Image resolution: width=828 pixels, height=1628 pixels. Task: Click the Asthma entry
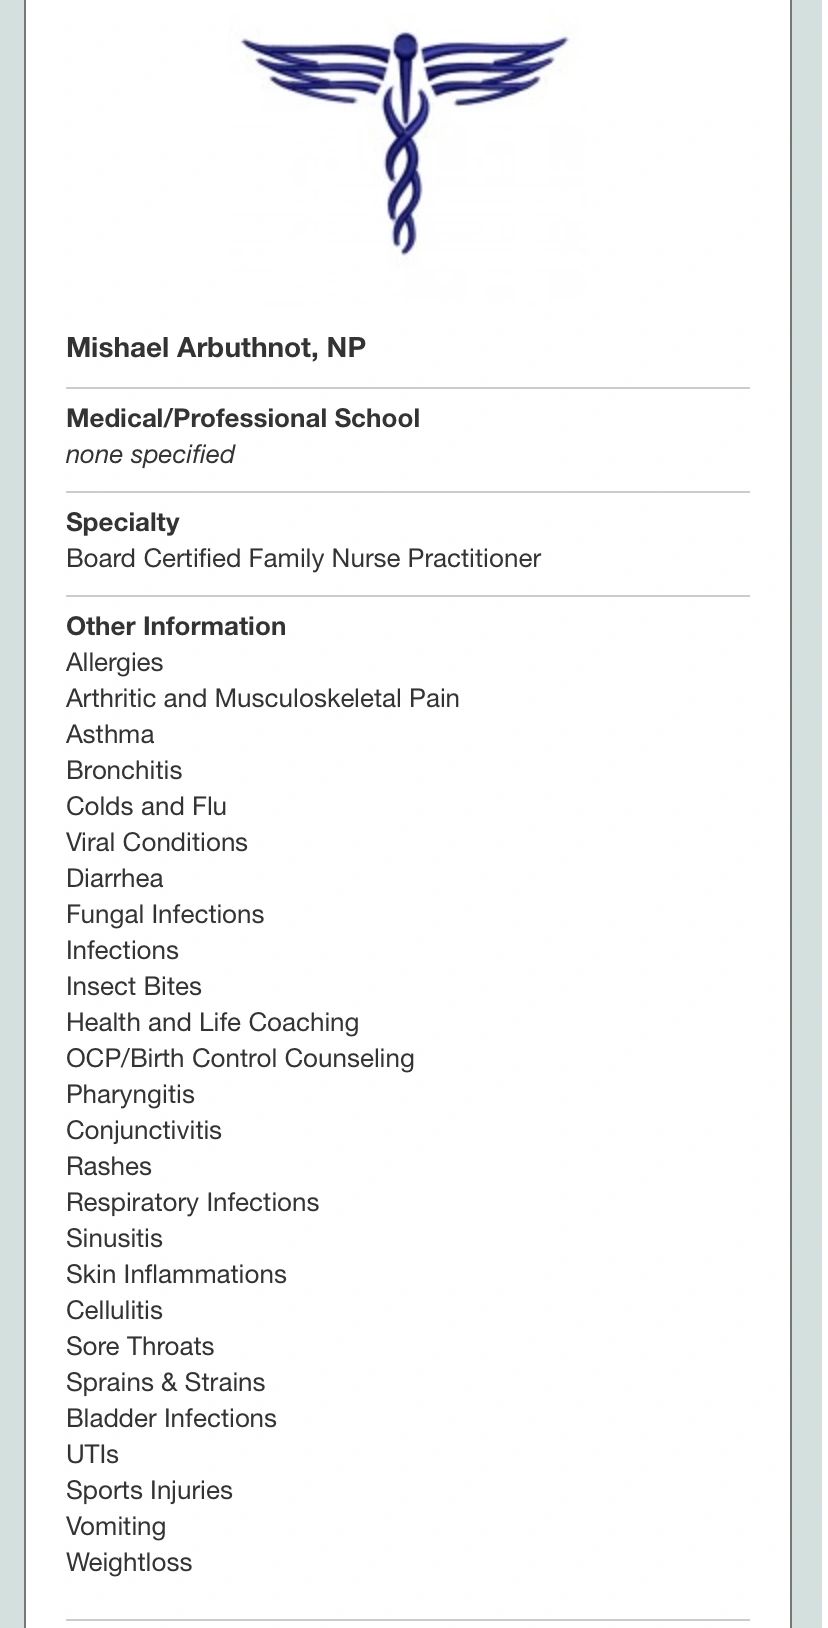(x=110, y=734)
